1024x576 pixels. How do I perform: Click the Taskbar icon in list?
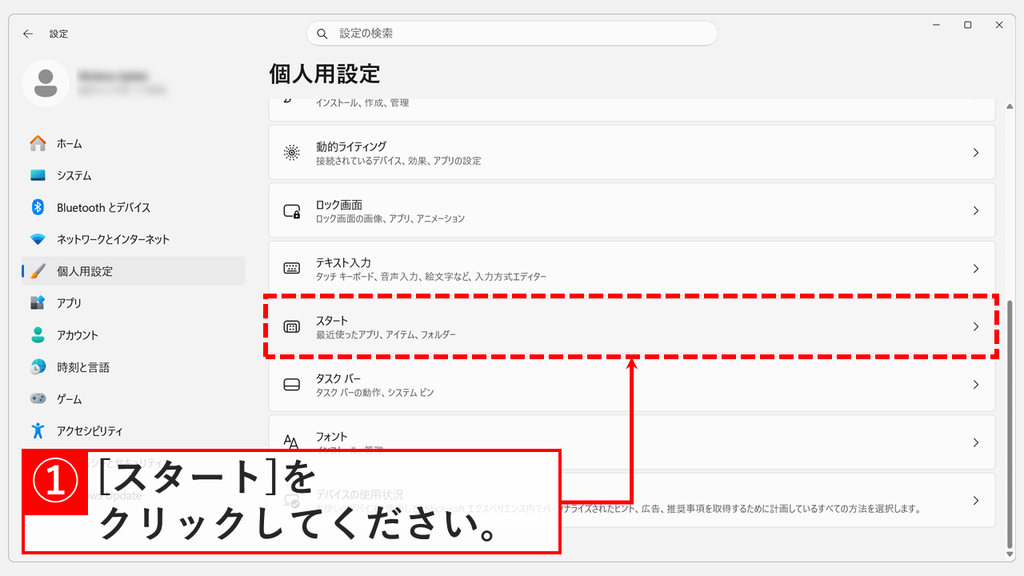click(292, 385)
